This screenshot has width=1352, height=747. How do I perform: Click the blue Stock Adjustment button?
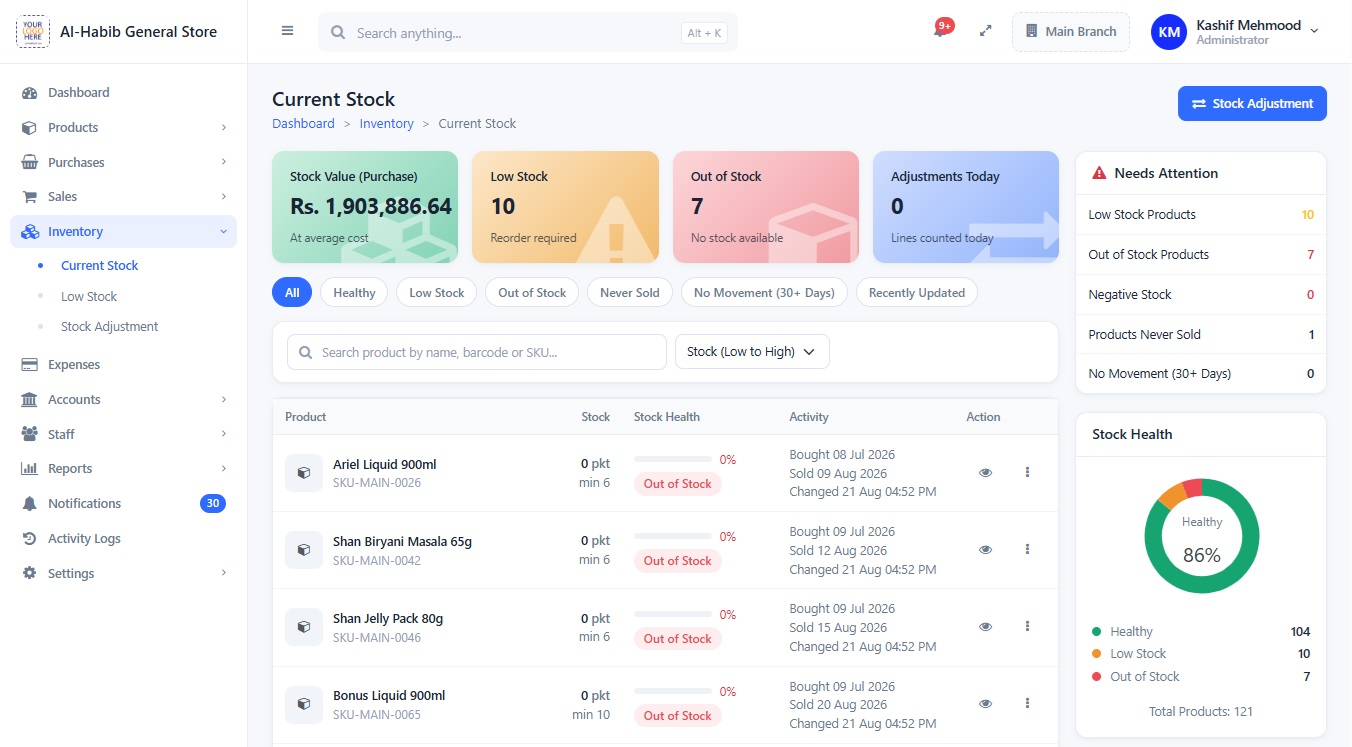point(1252,104)
